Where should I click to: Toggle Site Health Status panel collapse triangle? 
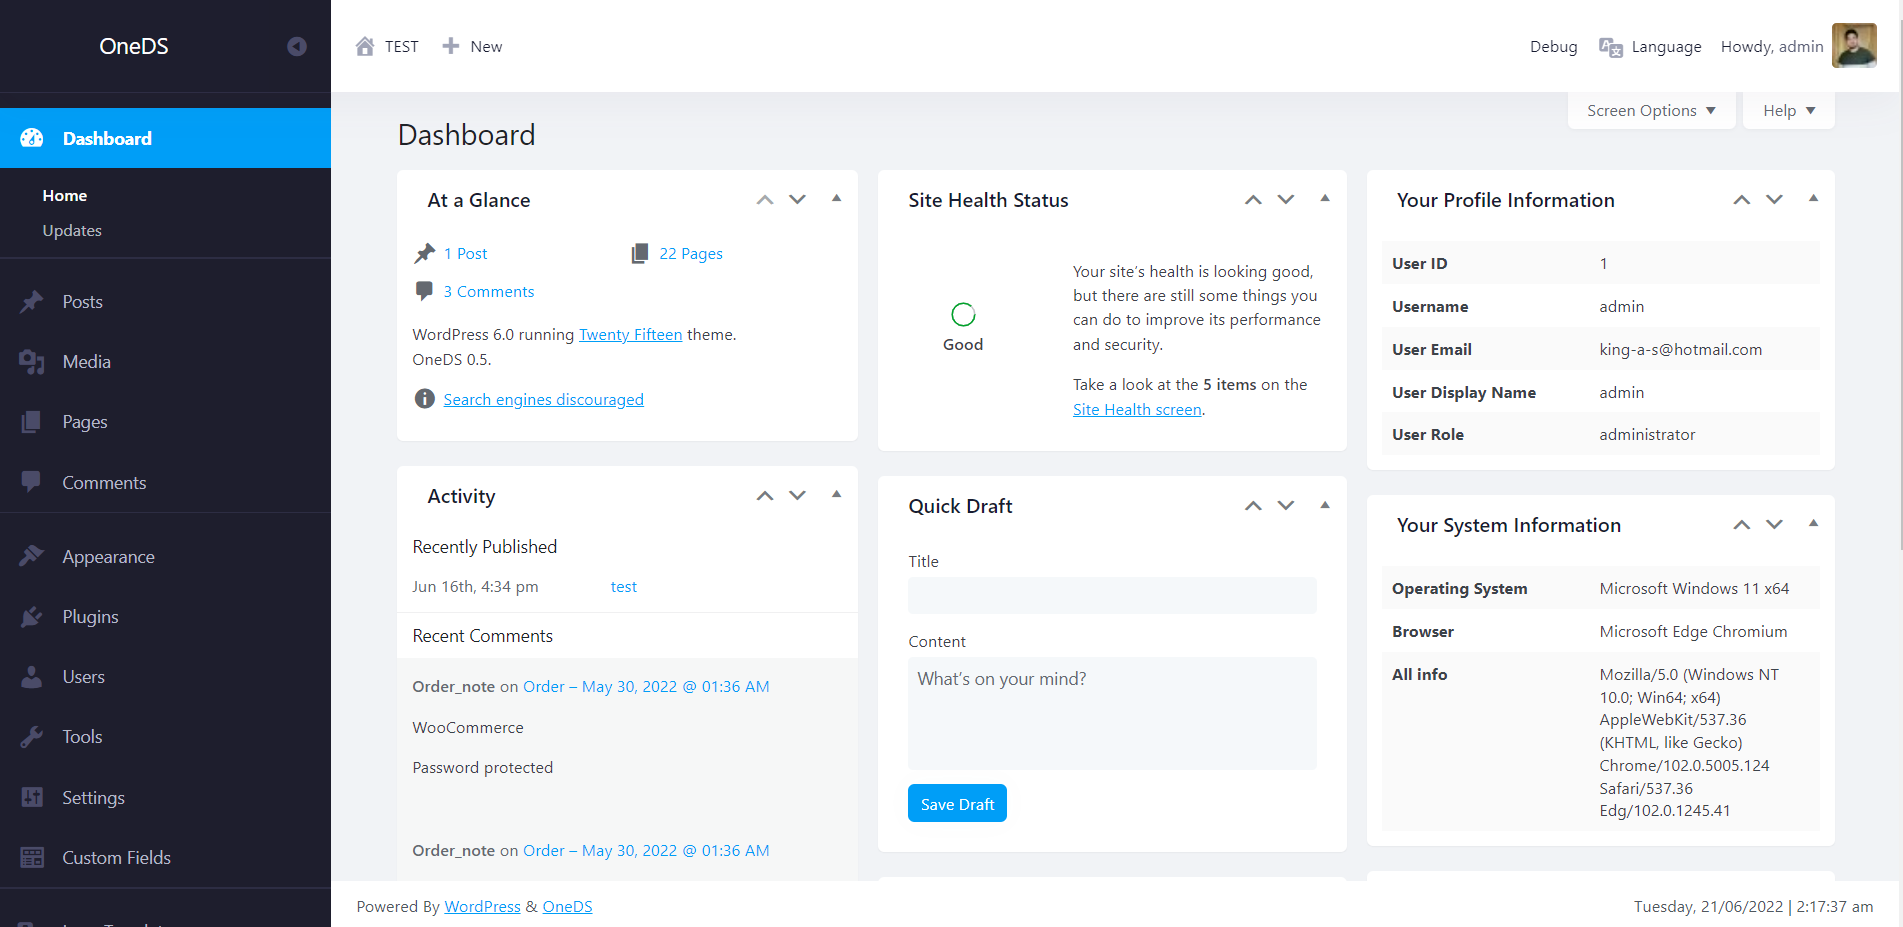[1325, 198]
